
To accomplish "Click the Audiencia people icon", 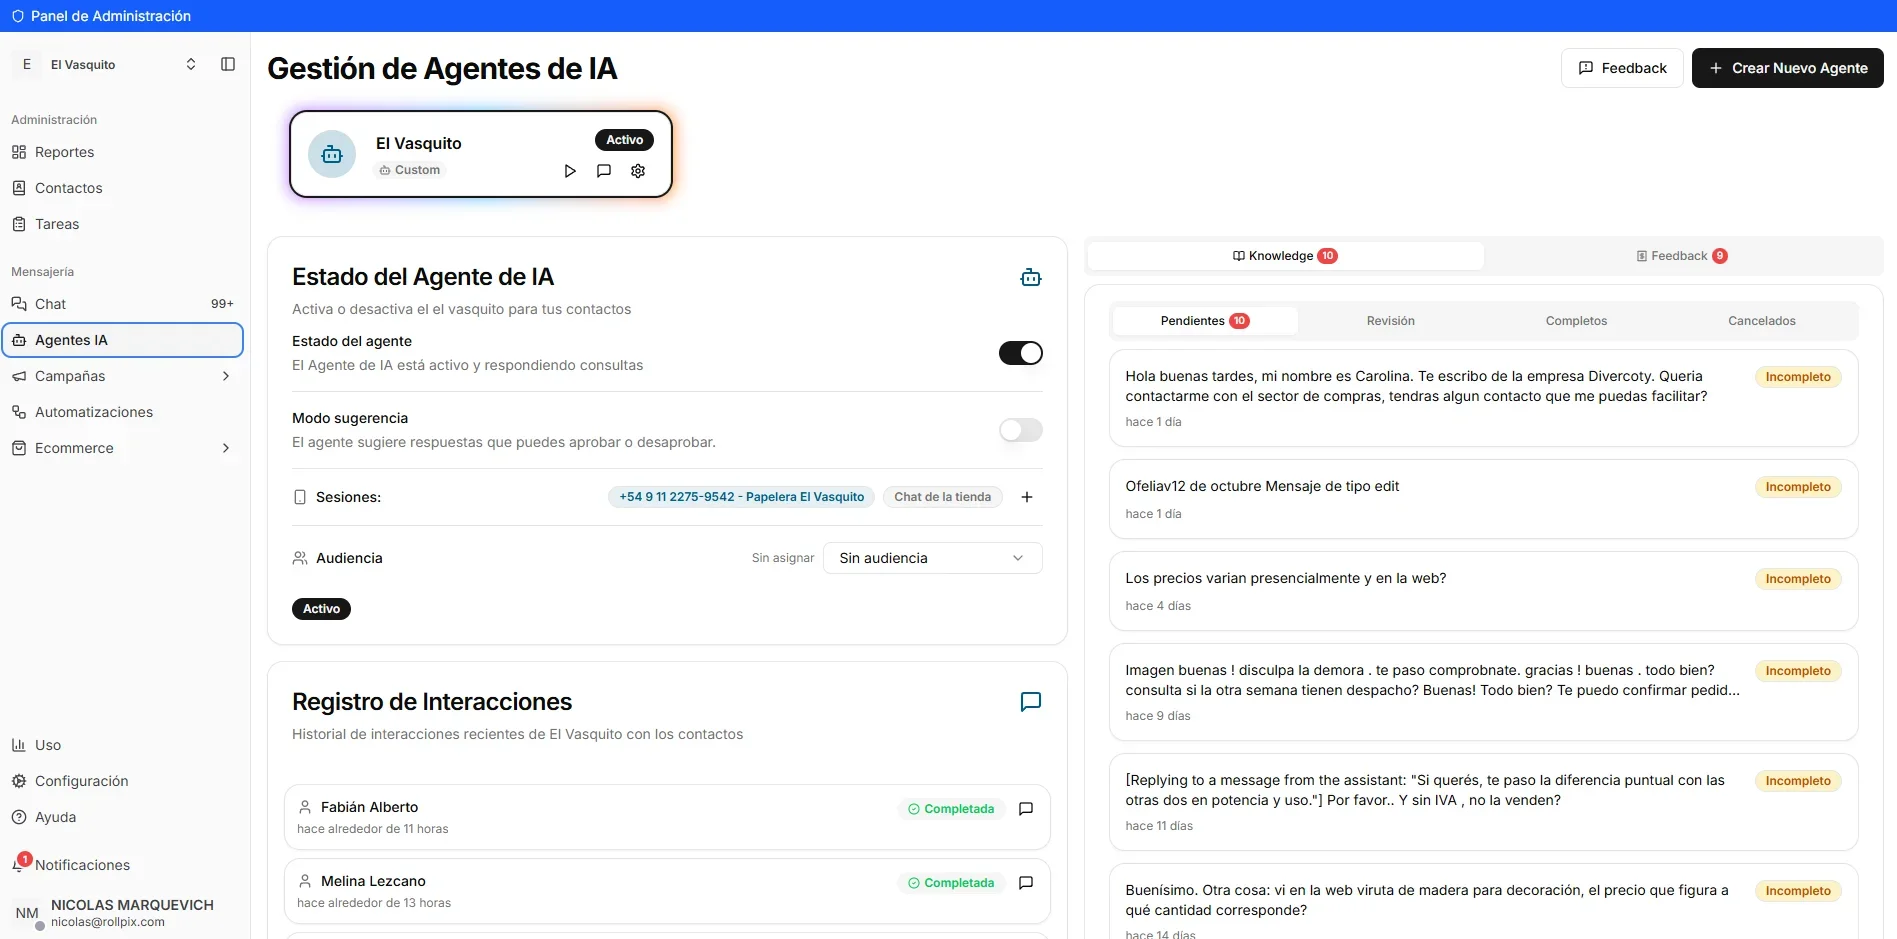I will tap(300, 558).
